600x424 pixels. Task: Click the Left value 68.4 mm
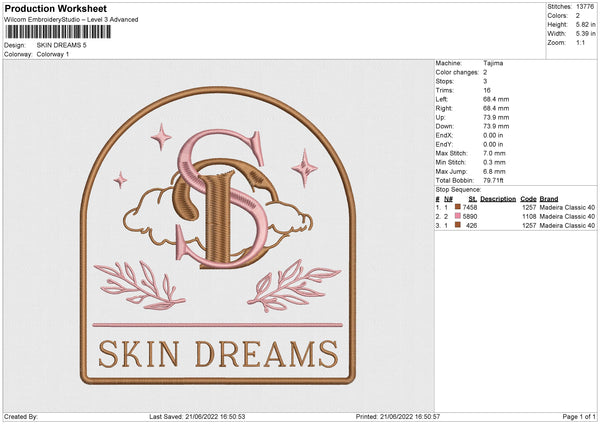point(496,99)
